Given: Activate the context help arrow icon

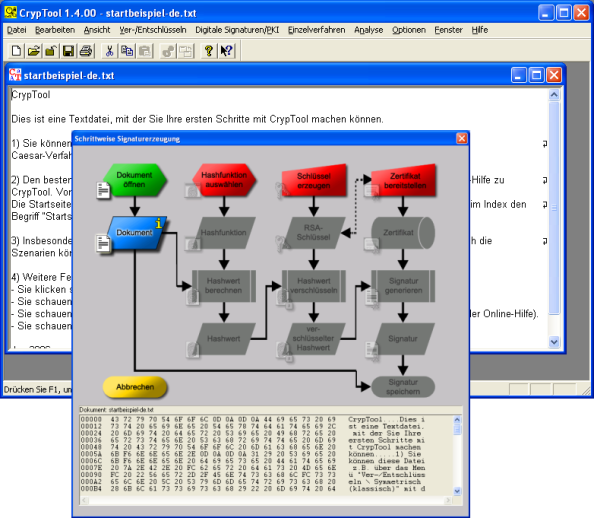Looking at the screenshot, I should coord(227,51).
